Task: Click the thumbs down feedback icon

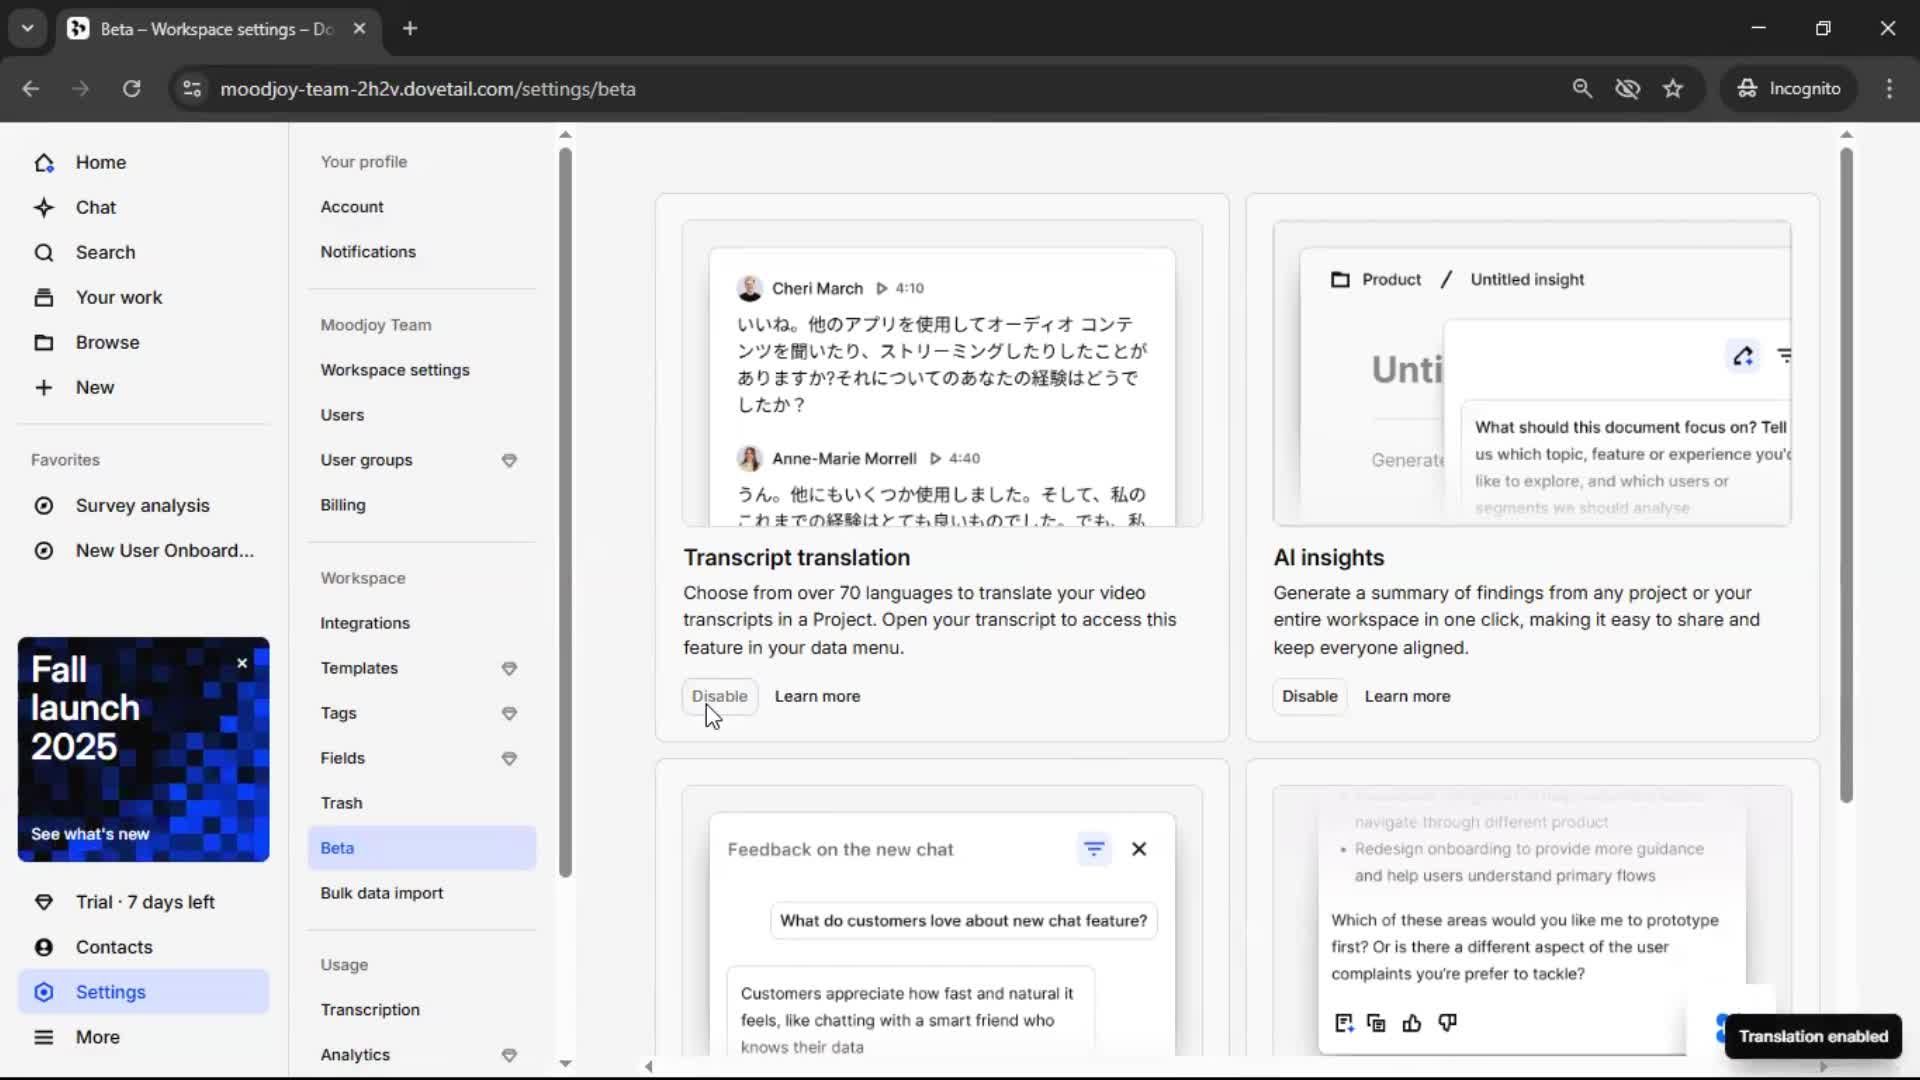Action: (x=1447, y=1023)
